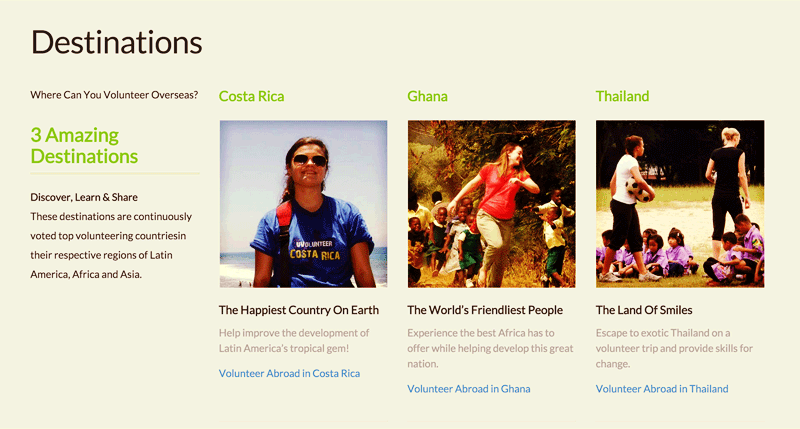Click the Destinations page heading
Viewport: 800px width, 429px height.
(x=117, y=42)
